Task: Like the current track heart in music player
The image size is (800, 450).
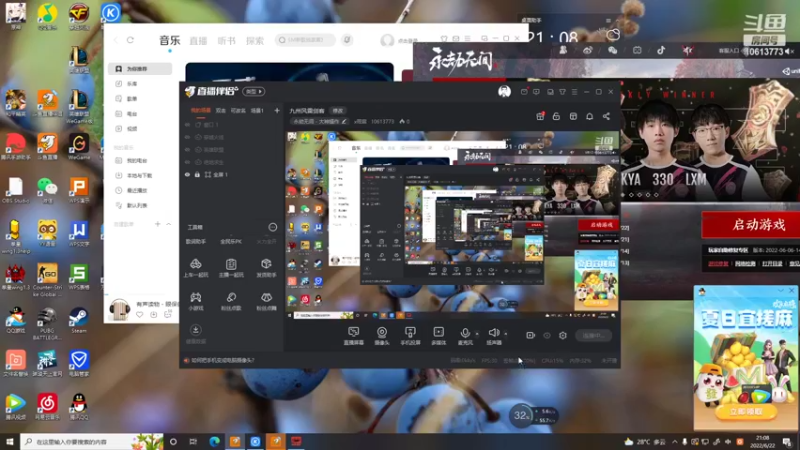Action: [140, 315]
